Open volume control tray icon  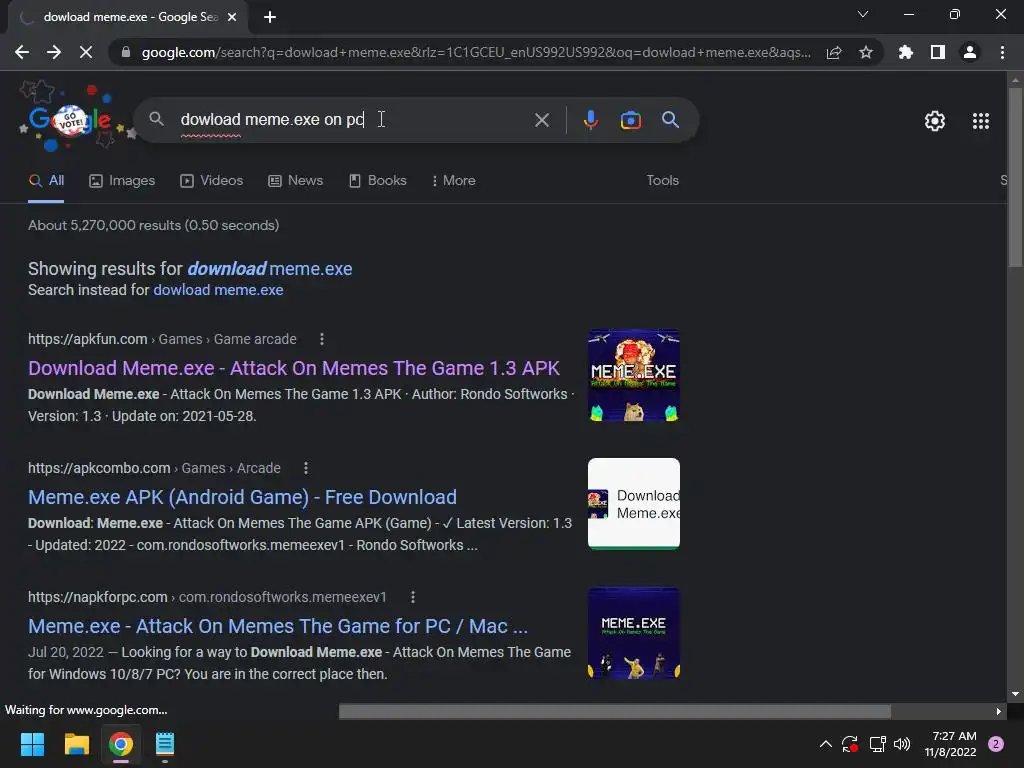pos(902,744)
